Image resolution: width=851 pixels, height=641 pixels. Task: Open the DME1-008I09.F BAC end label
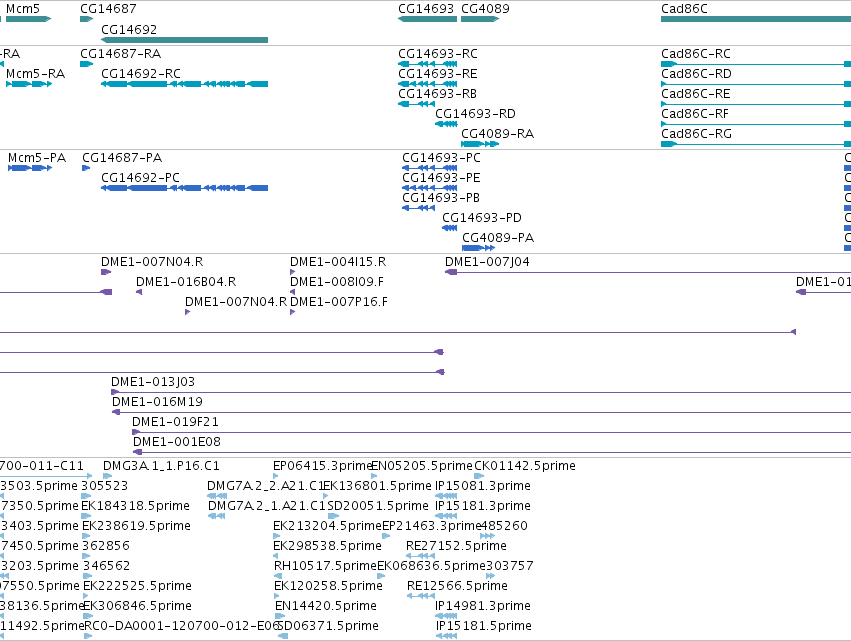pyautogui.click(x=337, y=282)
